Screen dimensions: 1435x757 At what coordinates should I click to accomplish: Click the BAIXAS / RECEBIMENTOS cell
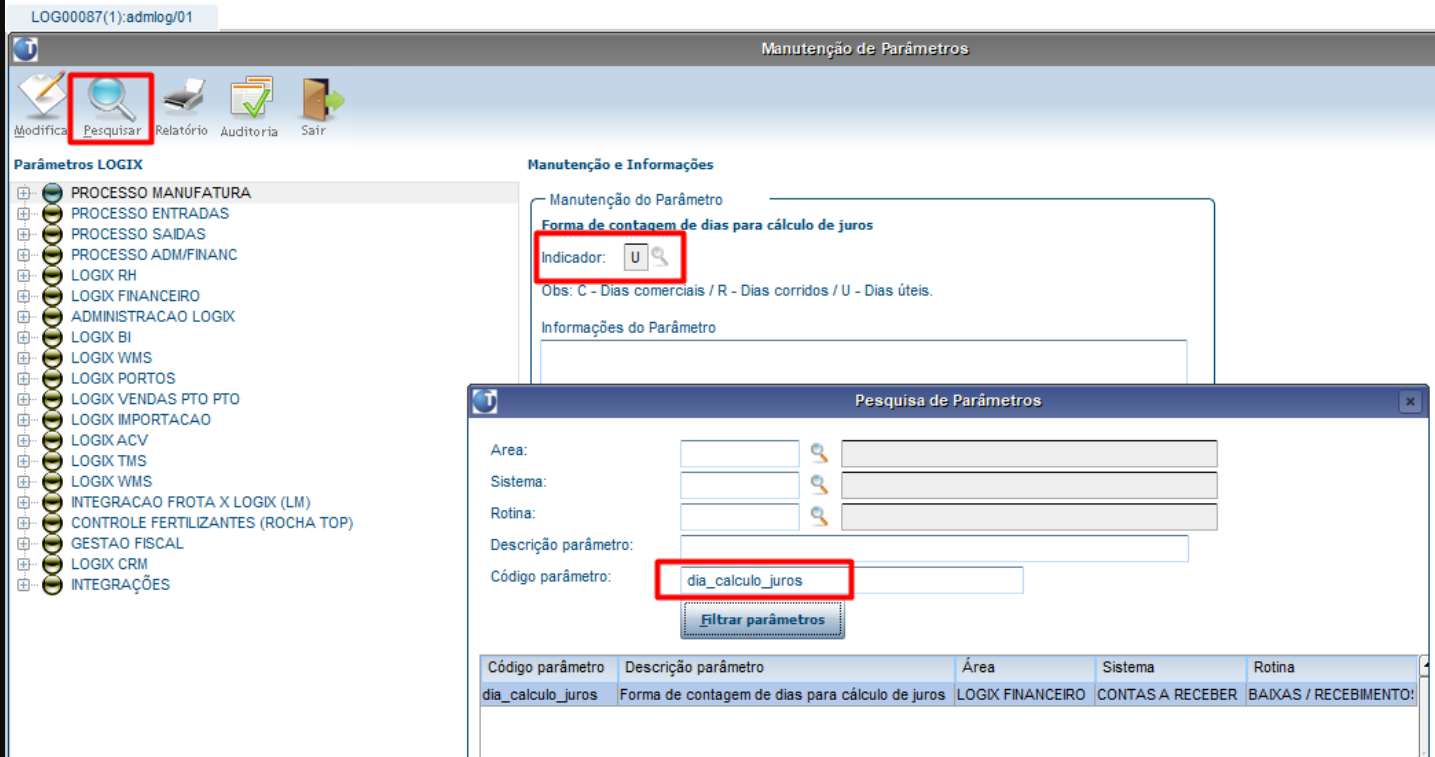click(1331, 694)
